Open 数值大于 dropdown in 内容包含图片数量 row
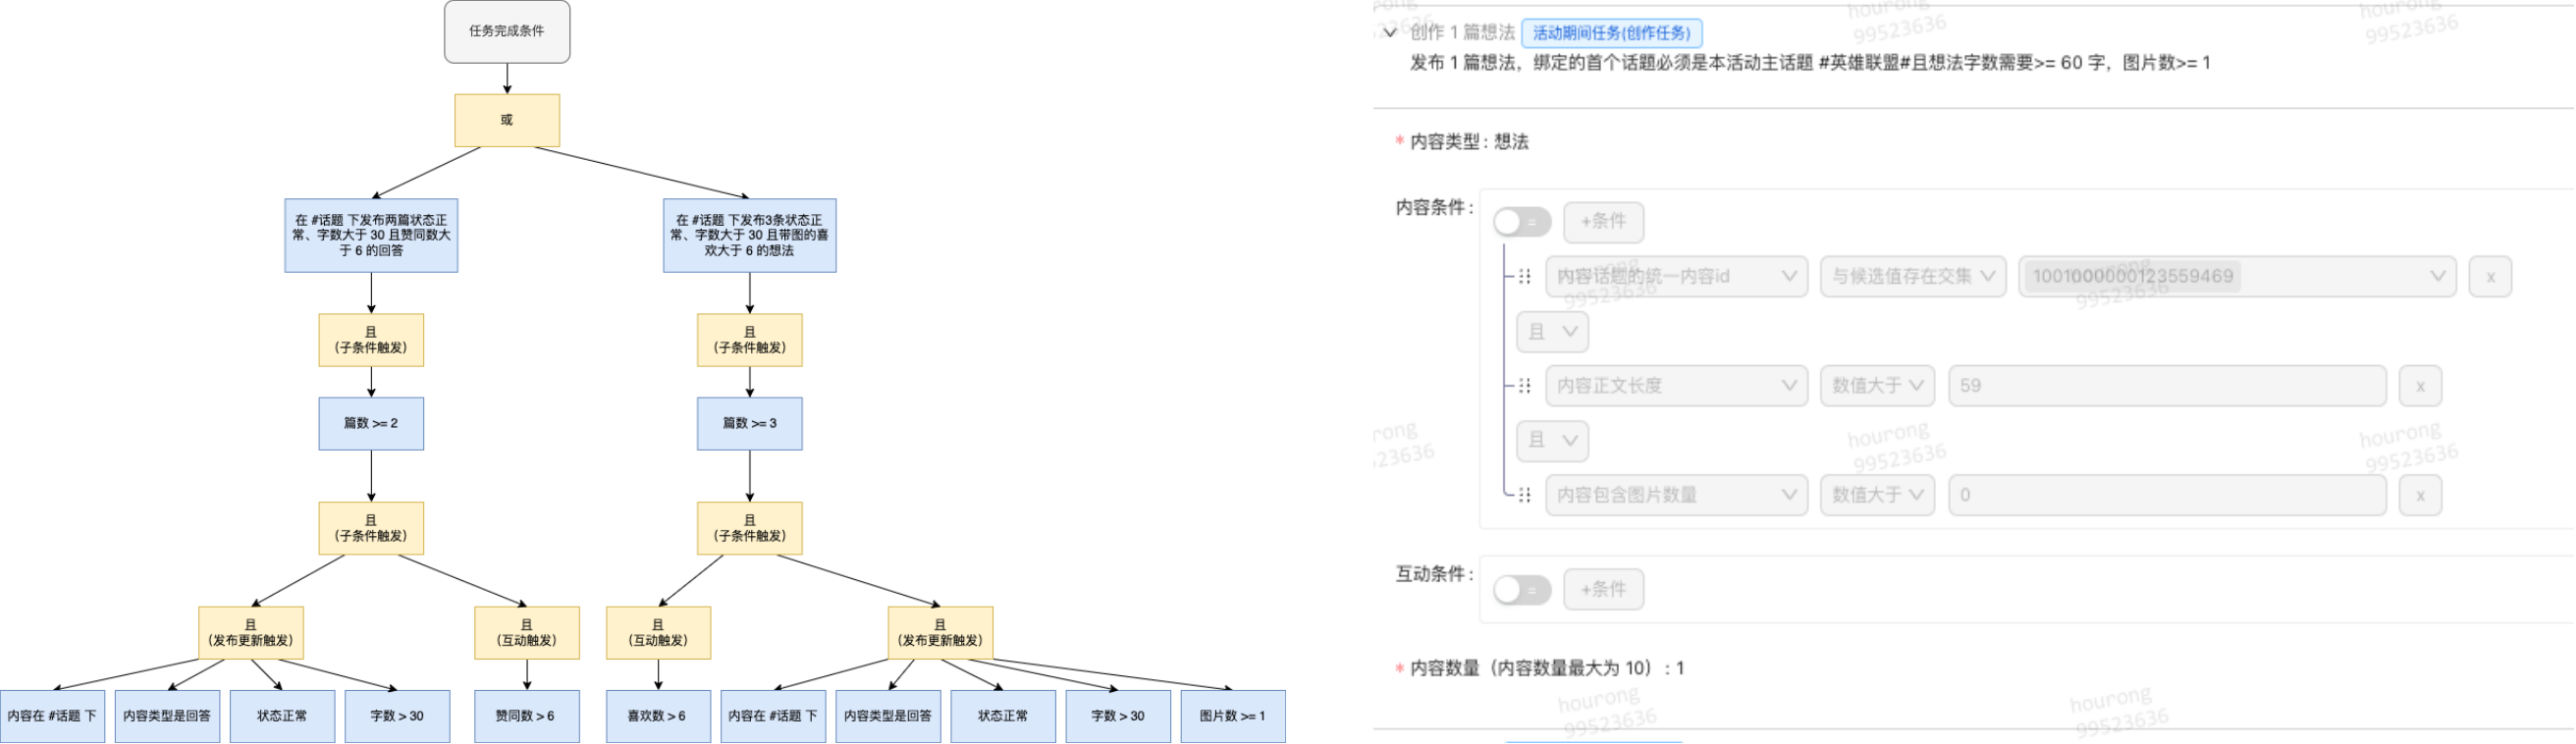Viewport: 2576px width, 744px height. pyautogui.click(x=1877, y=495)
